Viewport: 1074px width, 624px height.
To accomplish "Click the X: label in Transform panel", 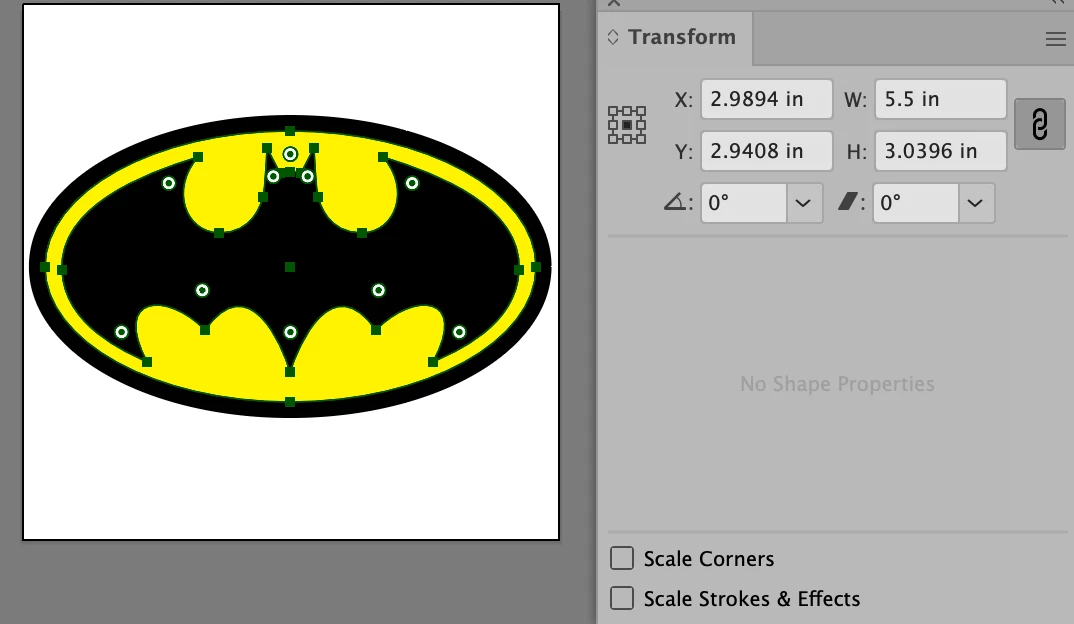I will (x=683, y=100).
